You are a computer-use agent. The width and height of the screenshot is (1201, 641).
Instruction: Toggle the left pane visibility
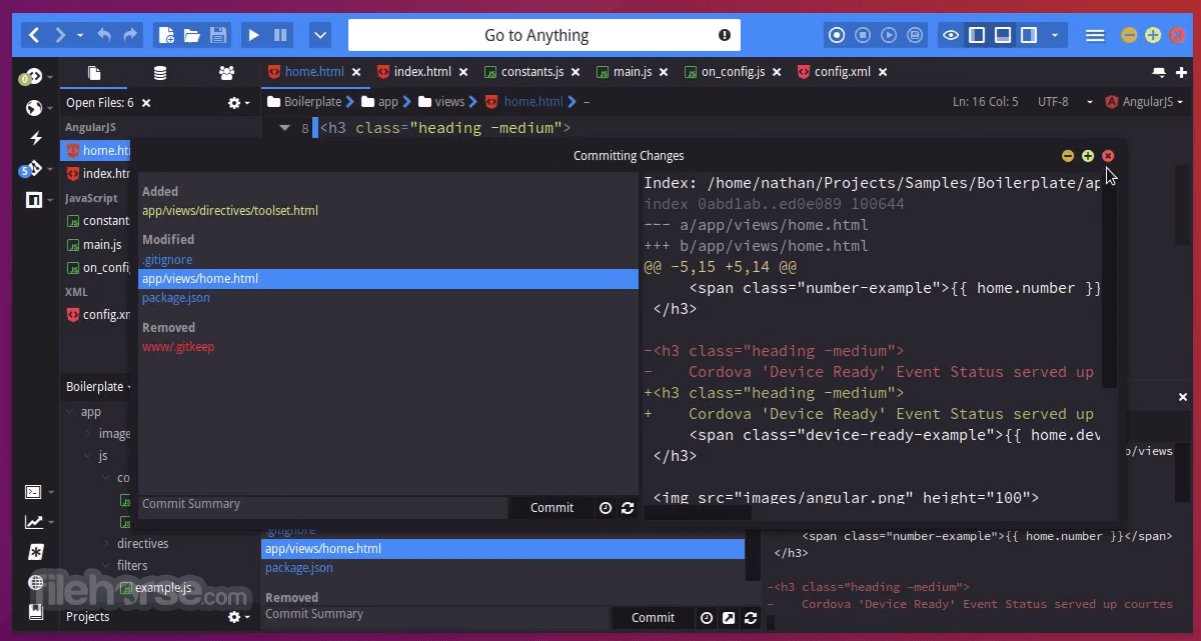click(x=977, y=35)
